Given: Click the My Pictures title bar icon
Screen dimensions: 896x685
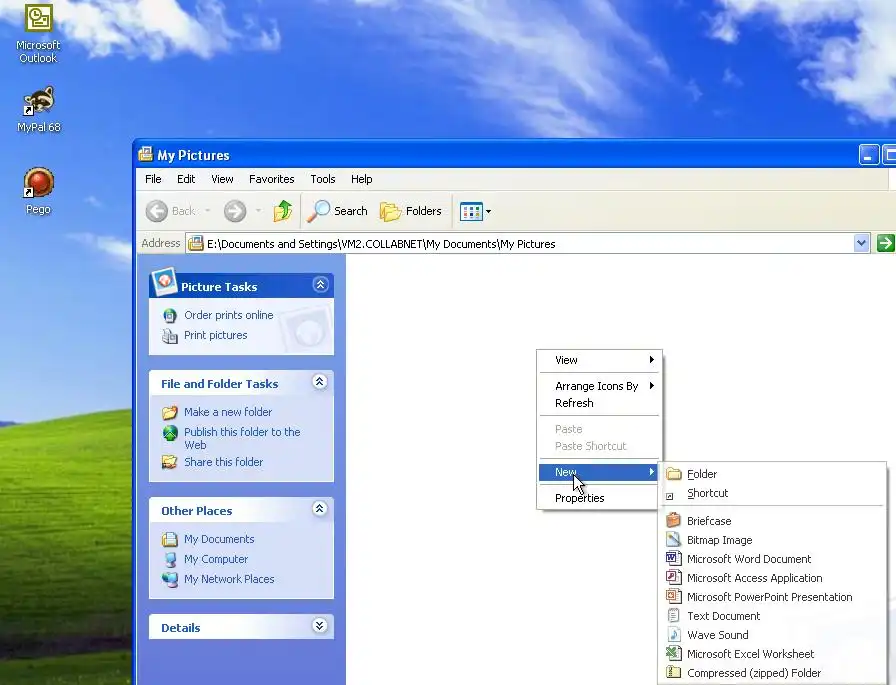Looking at the screenshot, I should [146, 154].
